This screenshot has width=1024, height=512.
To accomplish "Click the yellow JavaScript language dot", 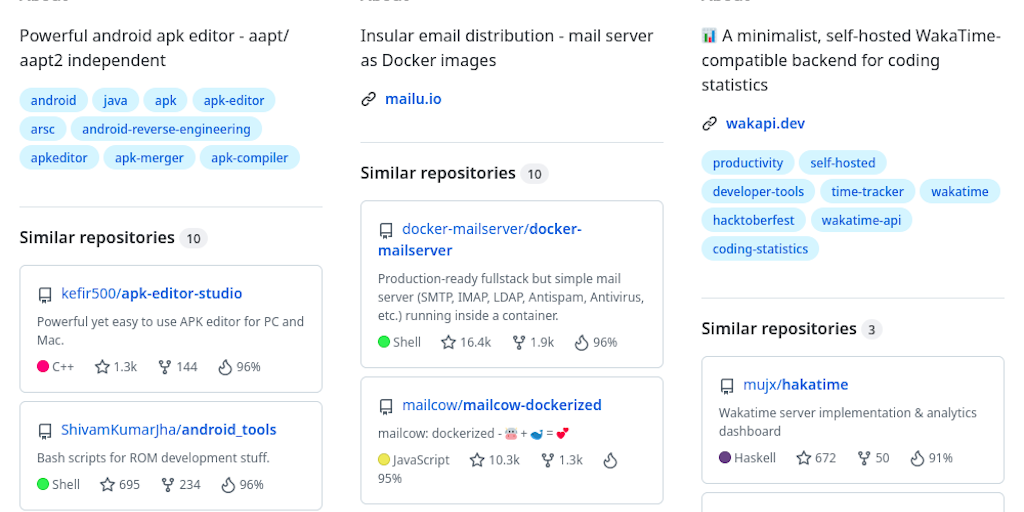I will [x=384, y=460].
